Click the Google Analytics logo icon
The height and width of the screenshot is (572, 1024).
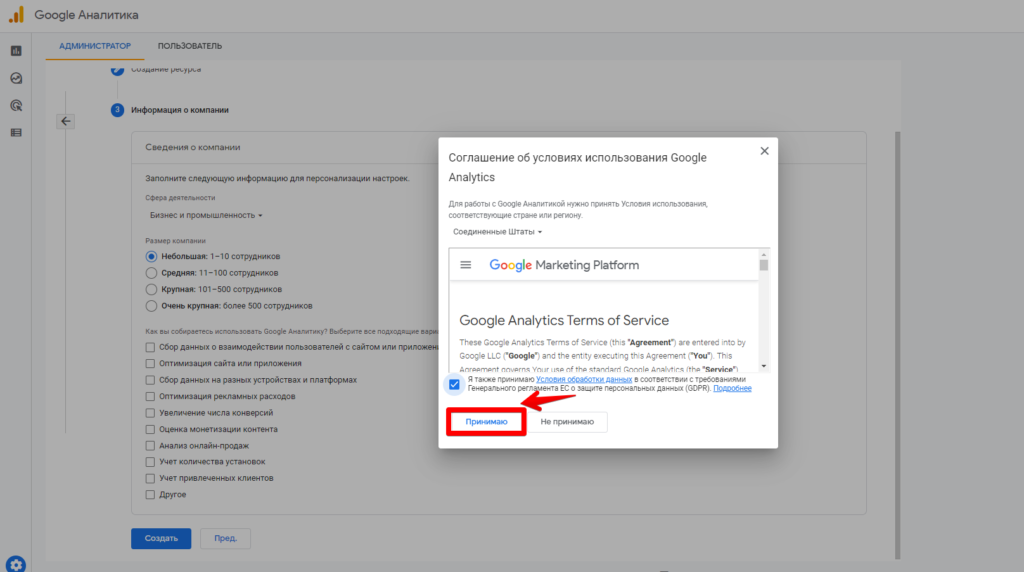click(x=16, y=14)
